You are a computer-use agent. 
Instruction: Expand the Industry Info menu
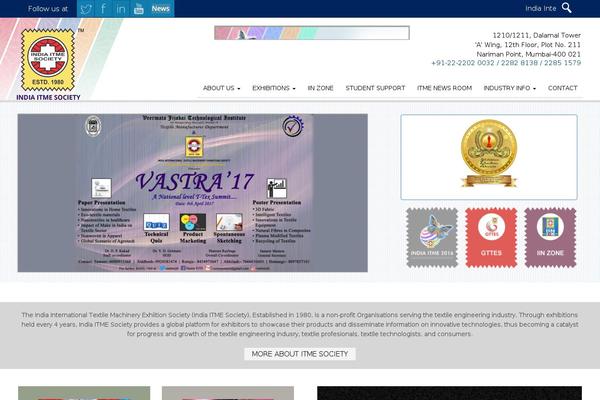tap(509, 88)
